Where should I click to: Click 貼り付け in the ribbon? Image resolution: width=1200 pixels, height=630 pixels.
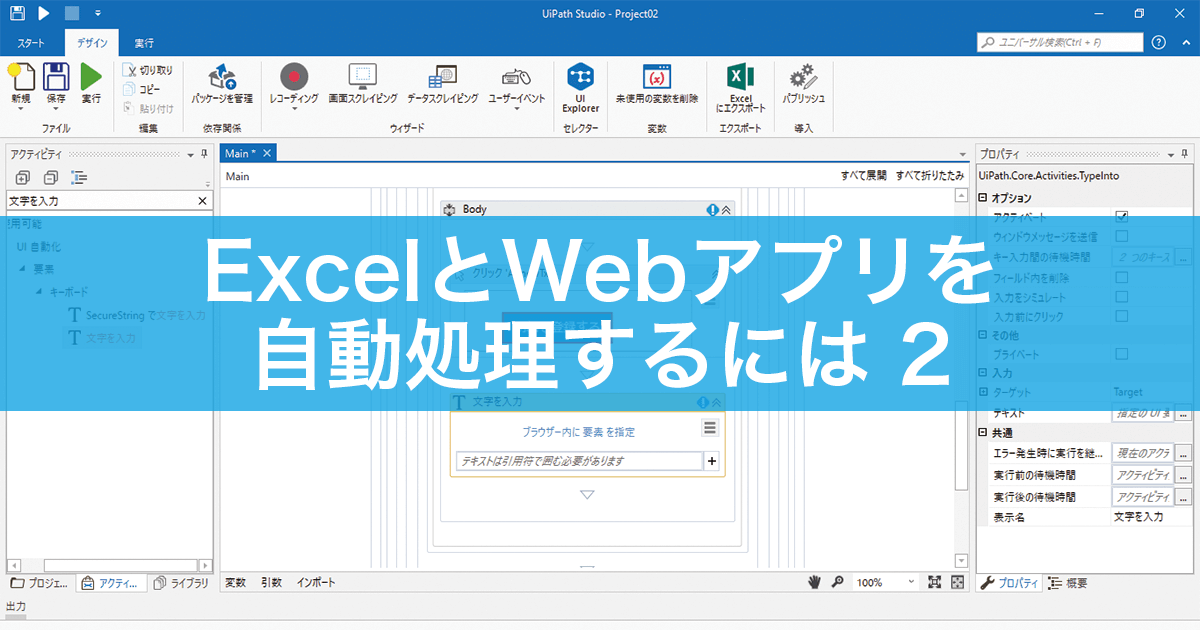point(148,108)
